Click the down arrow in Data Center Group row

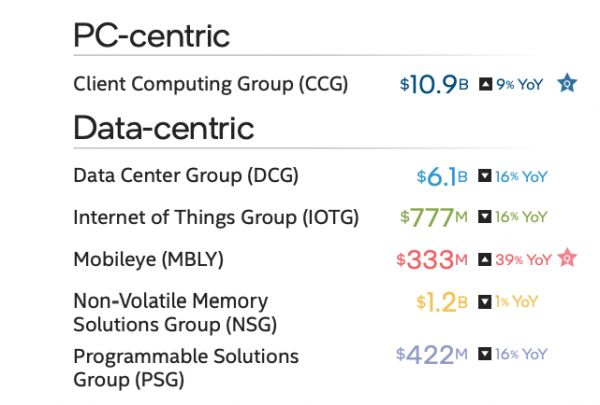pos(486,177)
